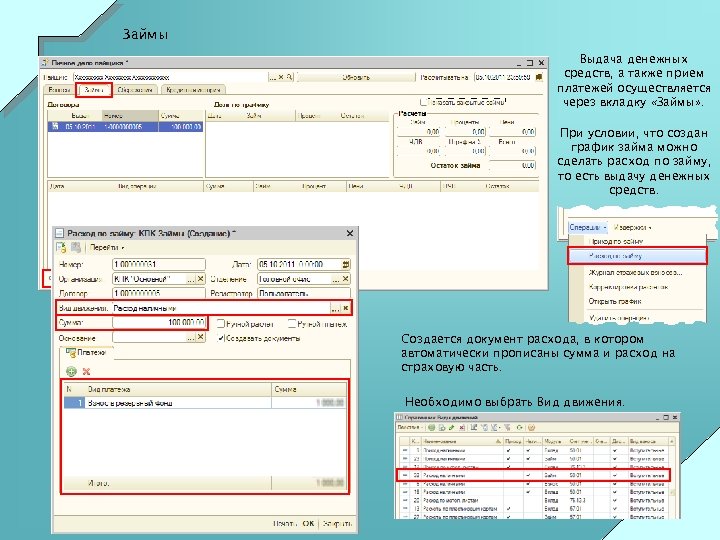This screenshot has width=720, height=540.
Task: Select the contract row dated 05.10.2011
Action: click(125, 127)
